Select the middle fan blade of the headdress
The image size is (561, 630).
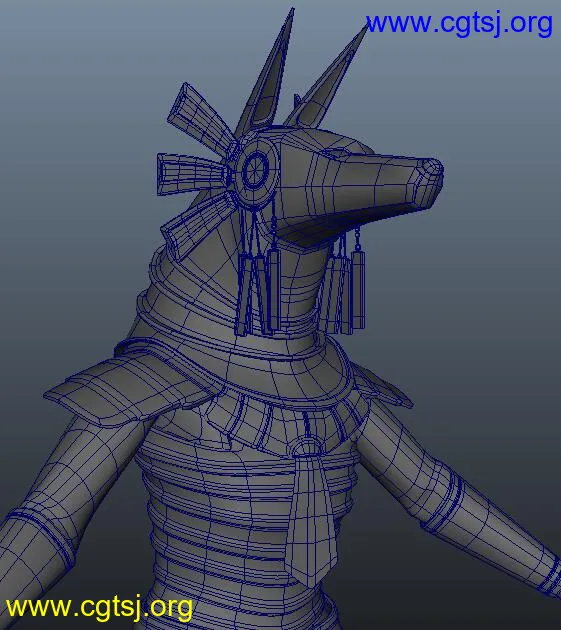coord(195,174)
